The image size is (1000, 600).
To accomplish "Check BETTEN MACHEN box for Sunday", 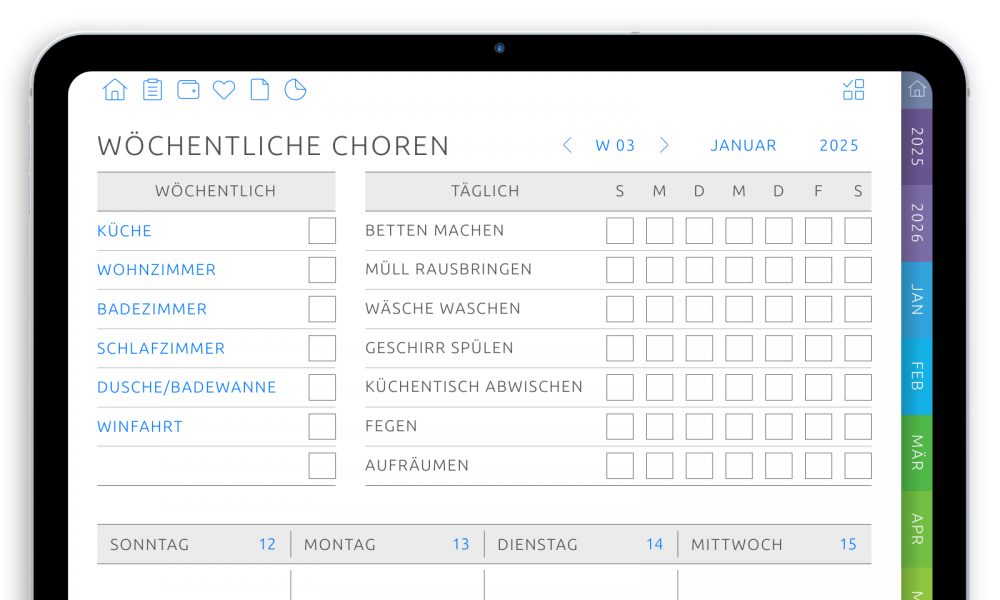I will (620, 231).
